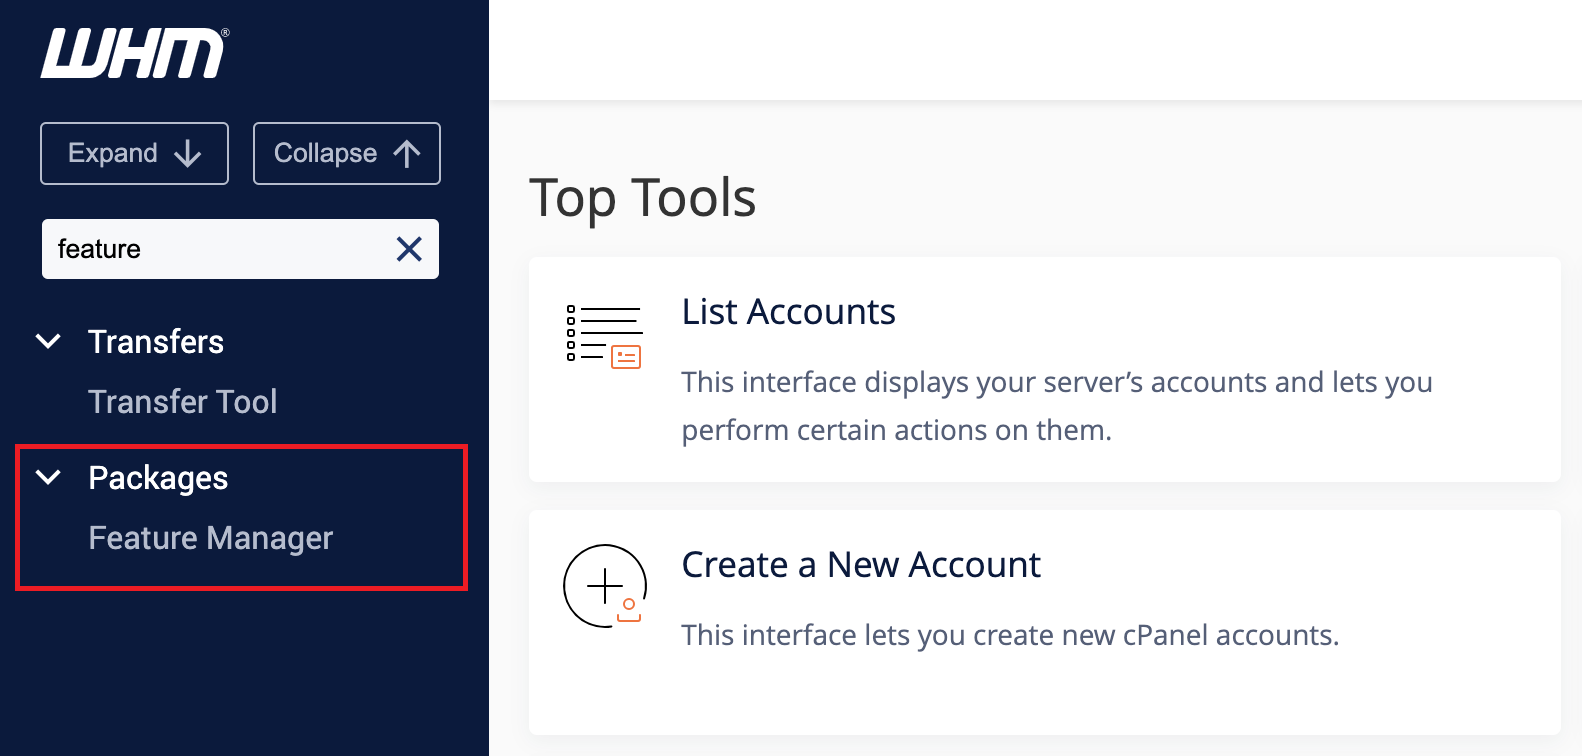Clear the search field with the X icon
The image size is (1582, 756).
[409, 249]
